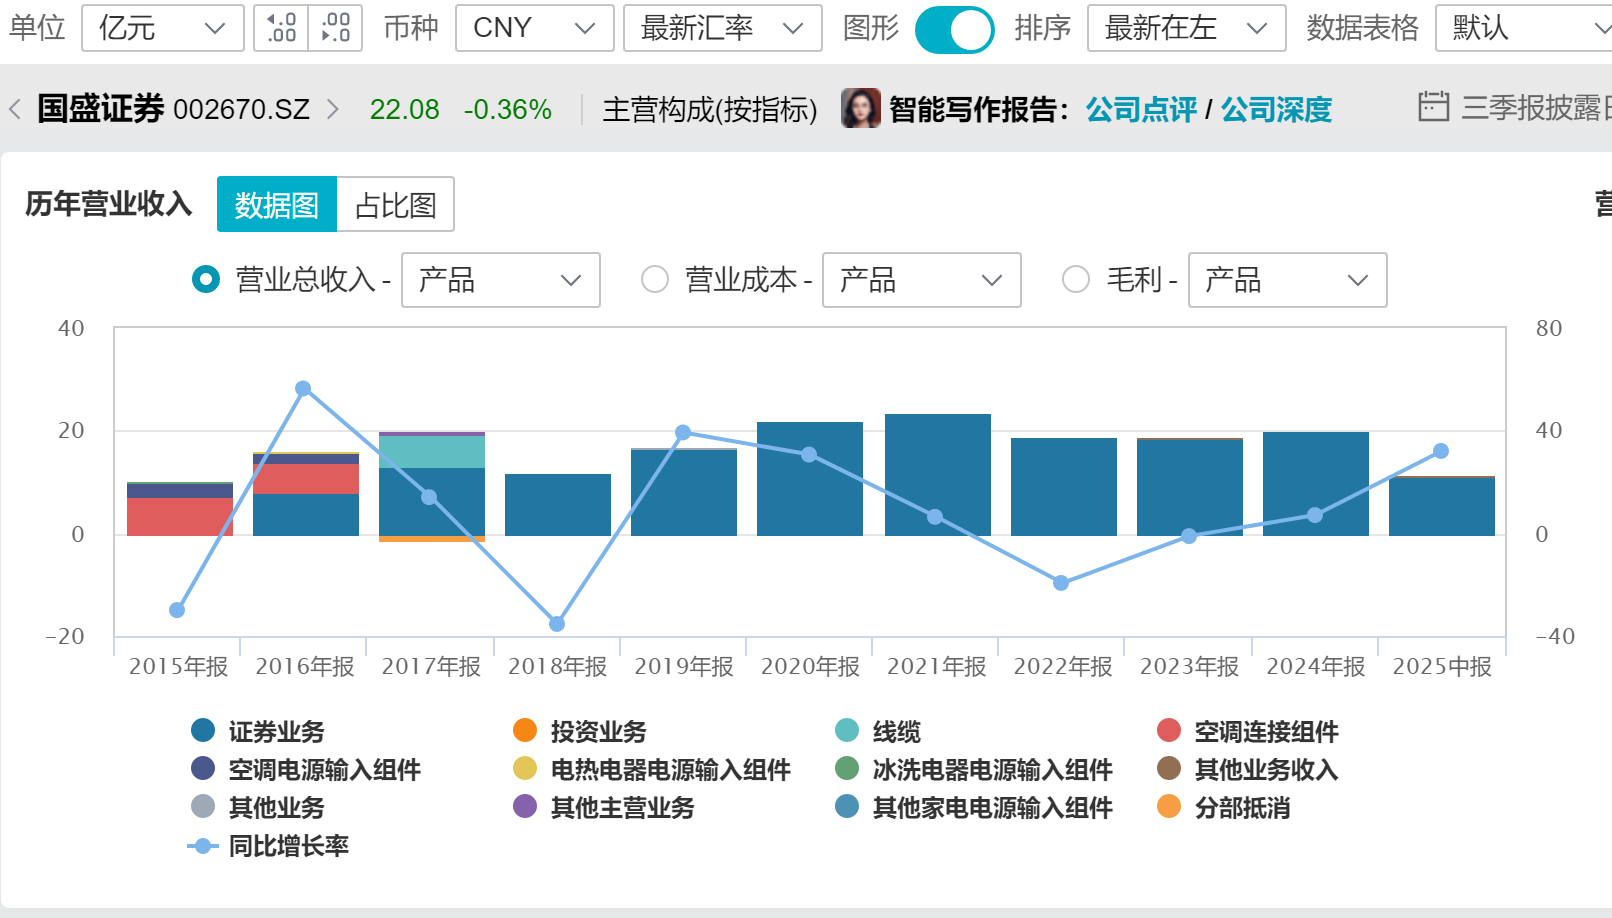Expand the 最新汇率 dropdown
The width and height of the screenshot is (1612, 918).
click(722, 28)
